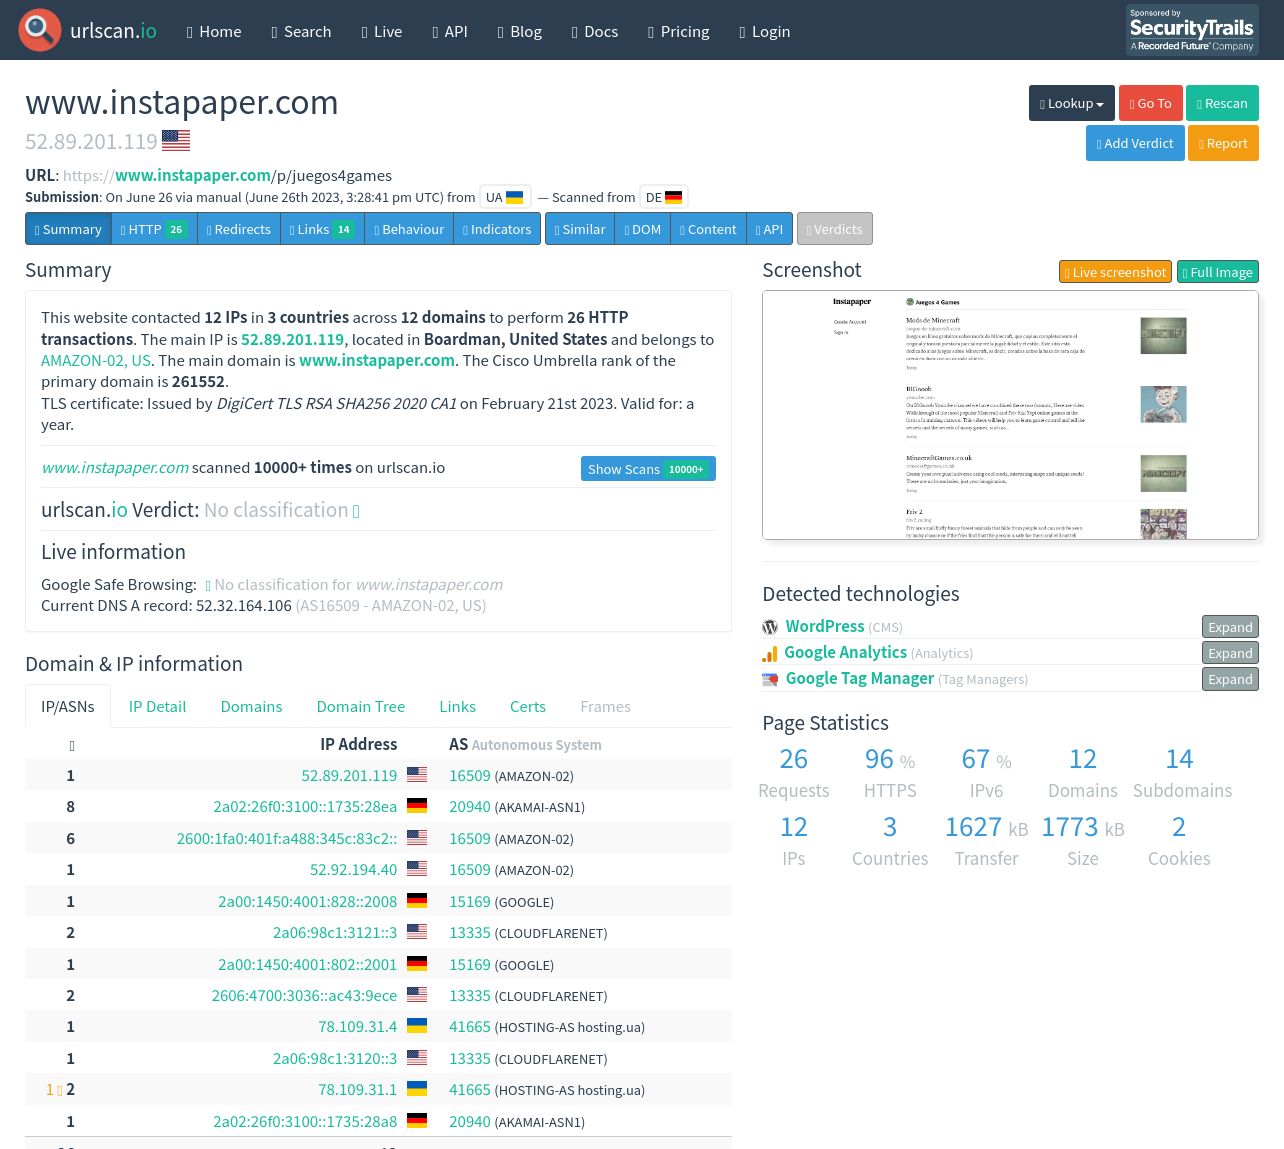Image resolution: width=1284 pixels, height=1149 pixels.
Task: Select the IP/ASNs tab
Action: 68,706
